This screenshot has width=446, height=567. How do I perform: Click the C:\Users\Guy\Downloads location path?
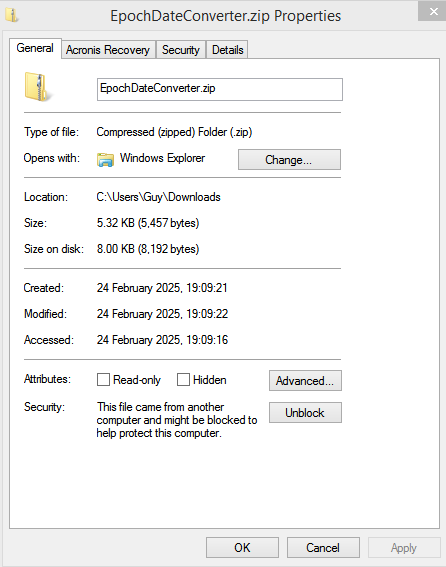158,197
